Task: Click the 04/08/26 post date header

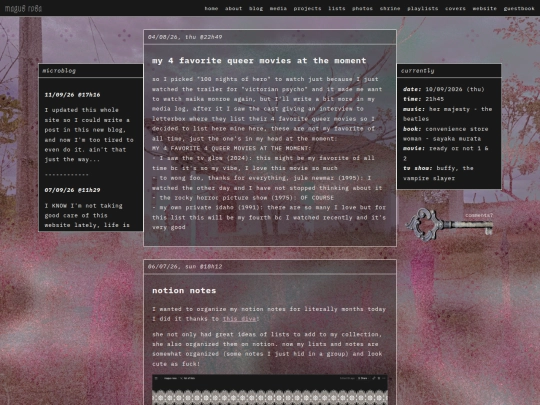Action: [185, 37]
